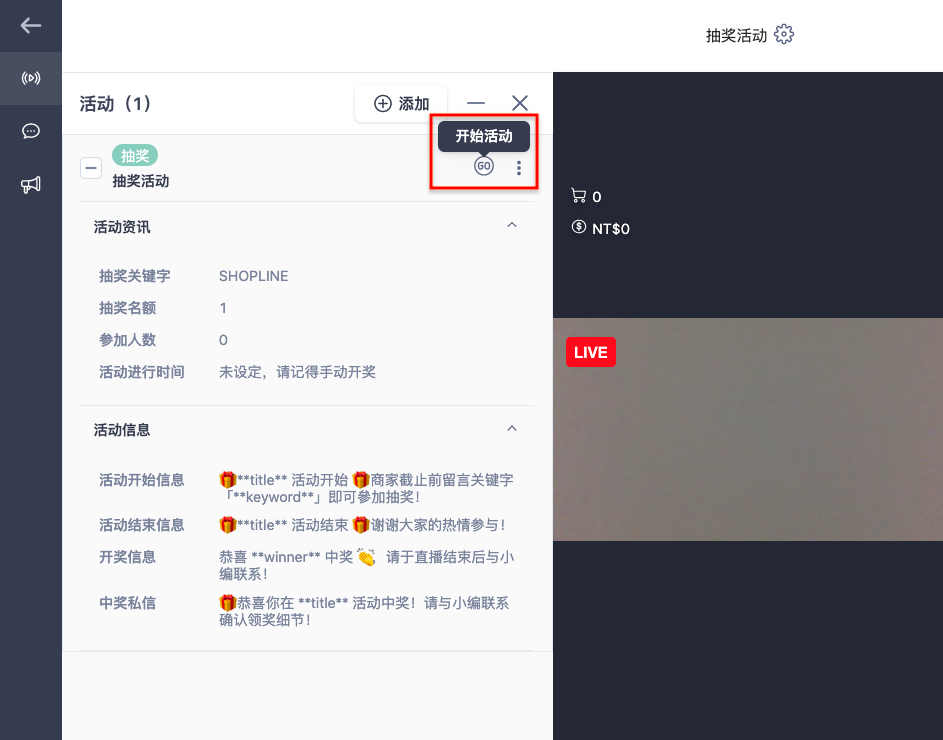Viewport: 943px width, 740px height.
Task: Click the winner announcement message text
Action: pyautogui.click(x=366, y=566)
